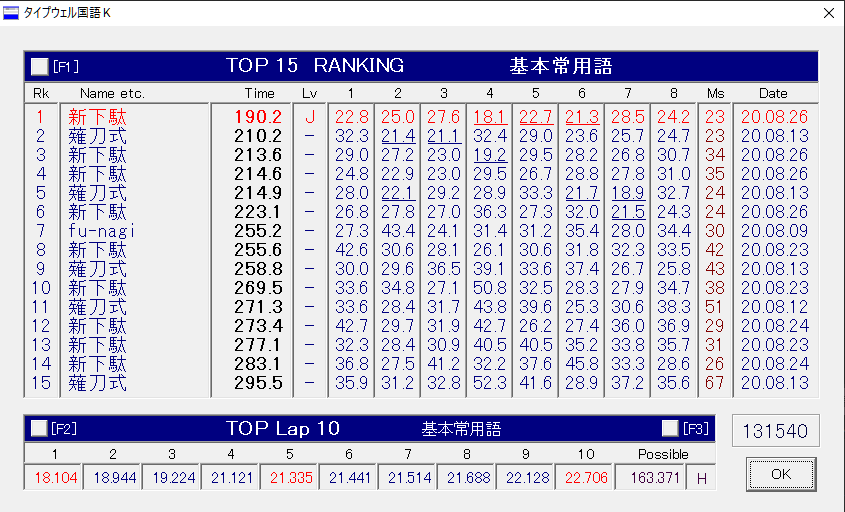Click the Possible column label

point(663,454)
